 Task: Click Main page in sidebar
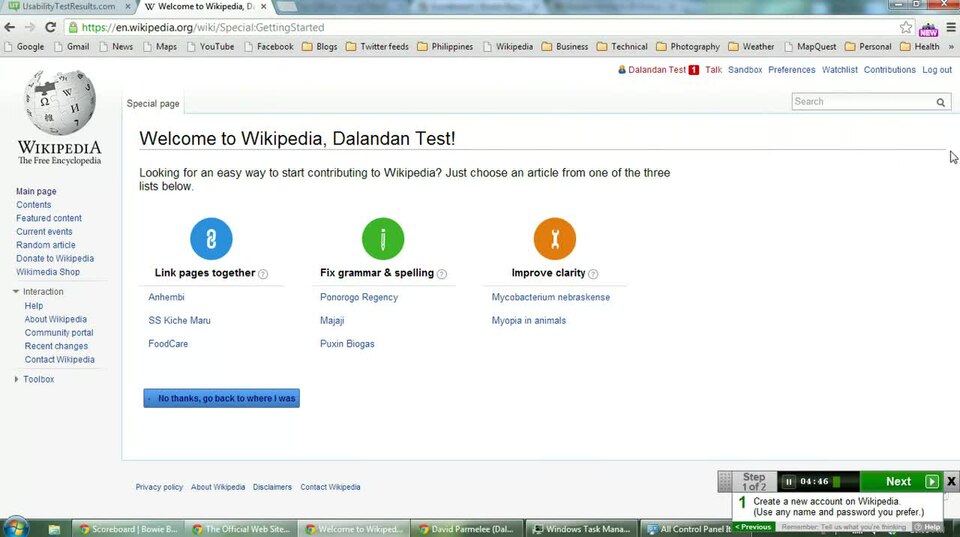pyautogui.click(x=36, y=191)
